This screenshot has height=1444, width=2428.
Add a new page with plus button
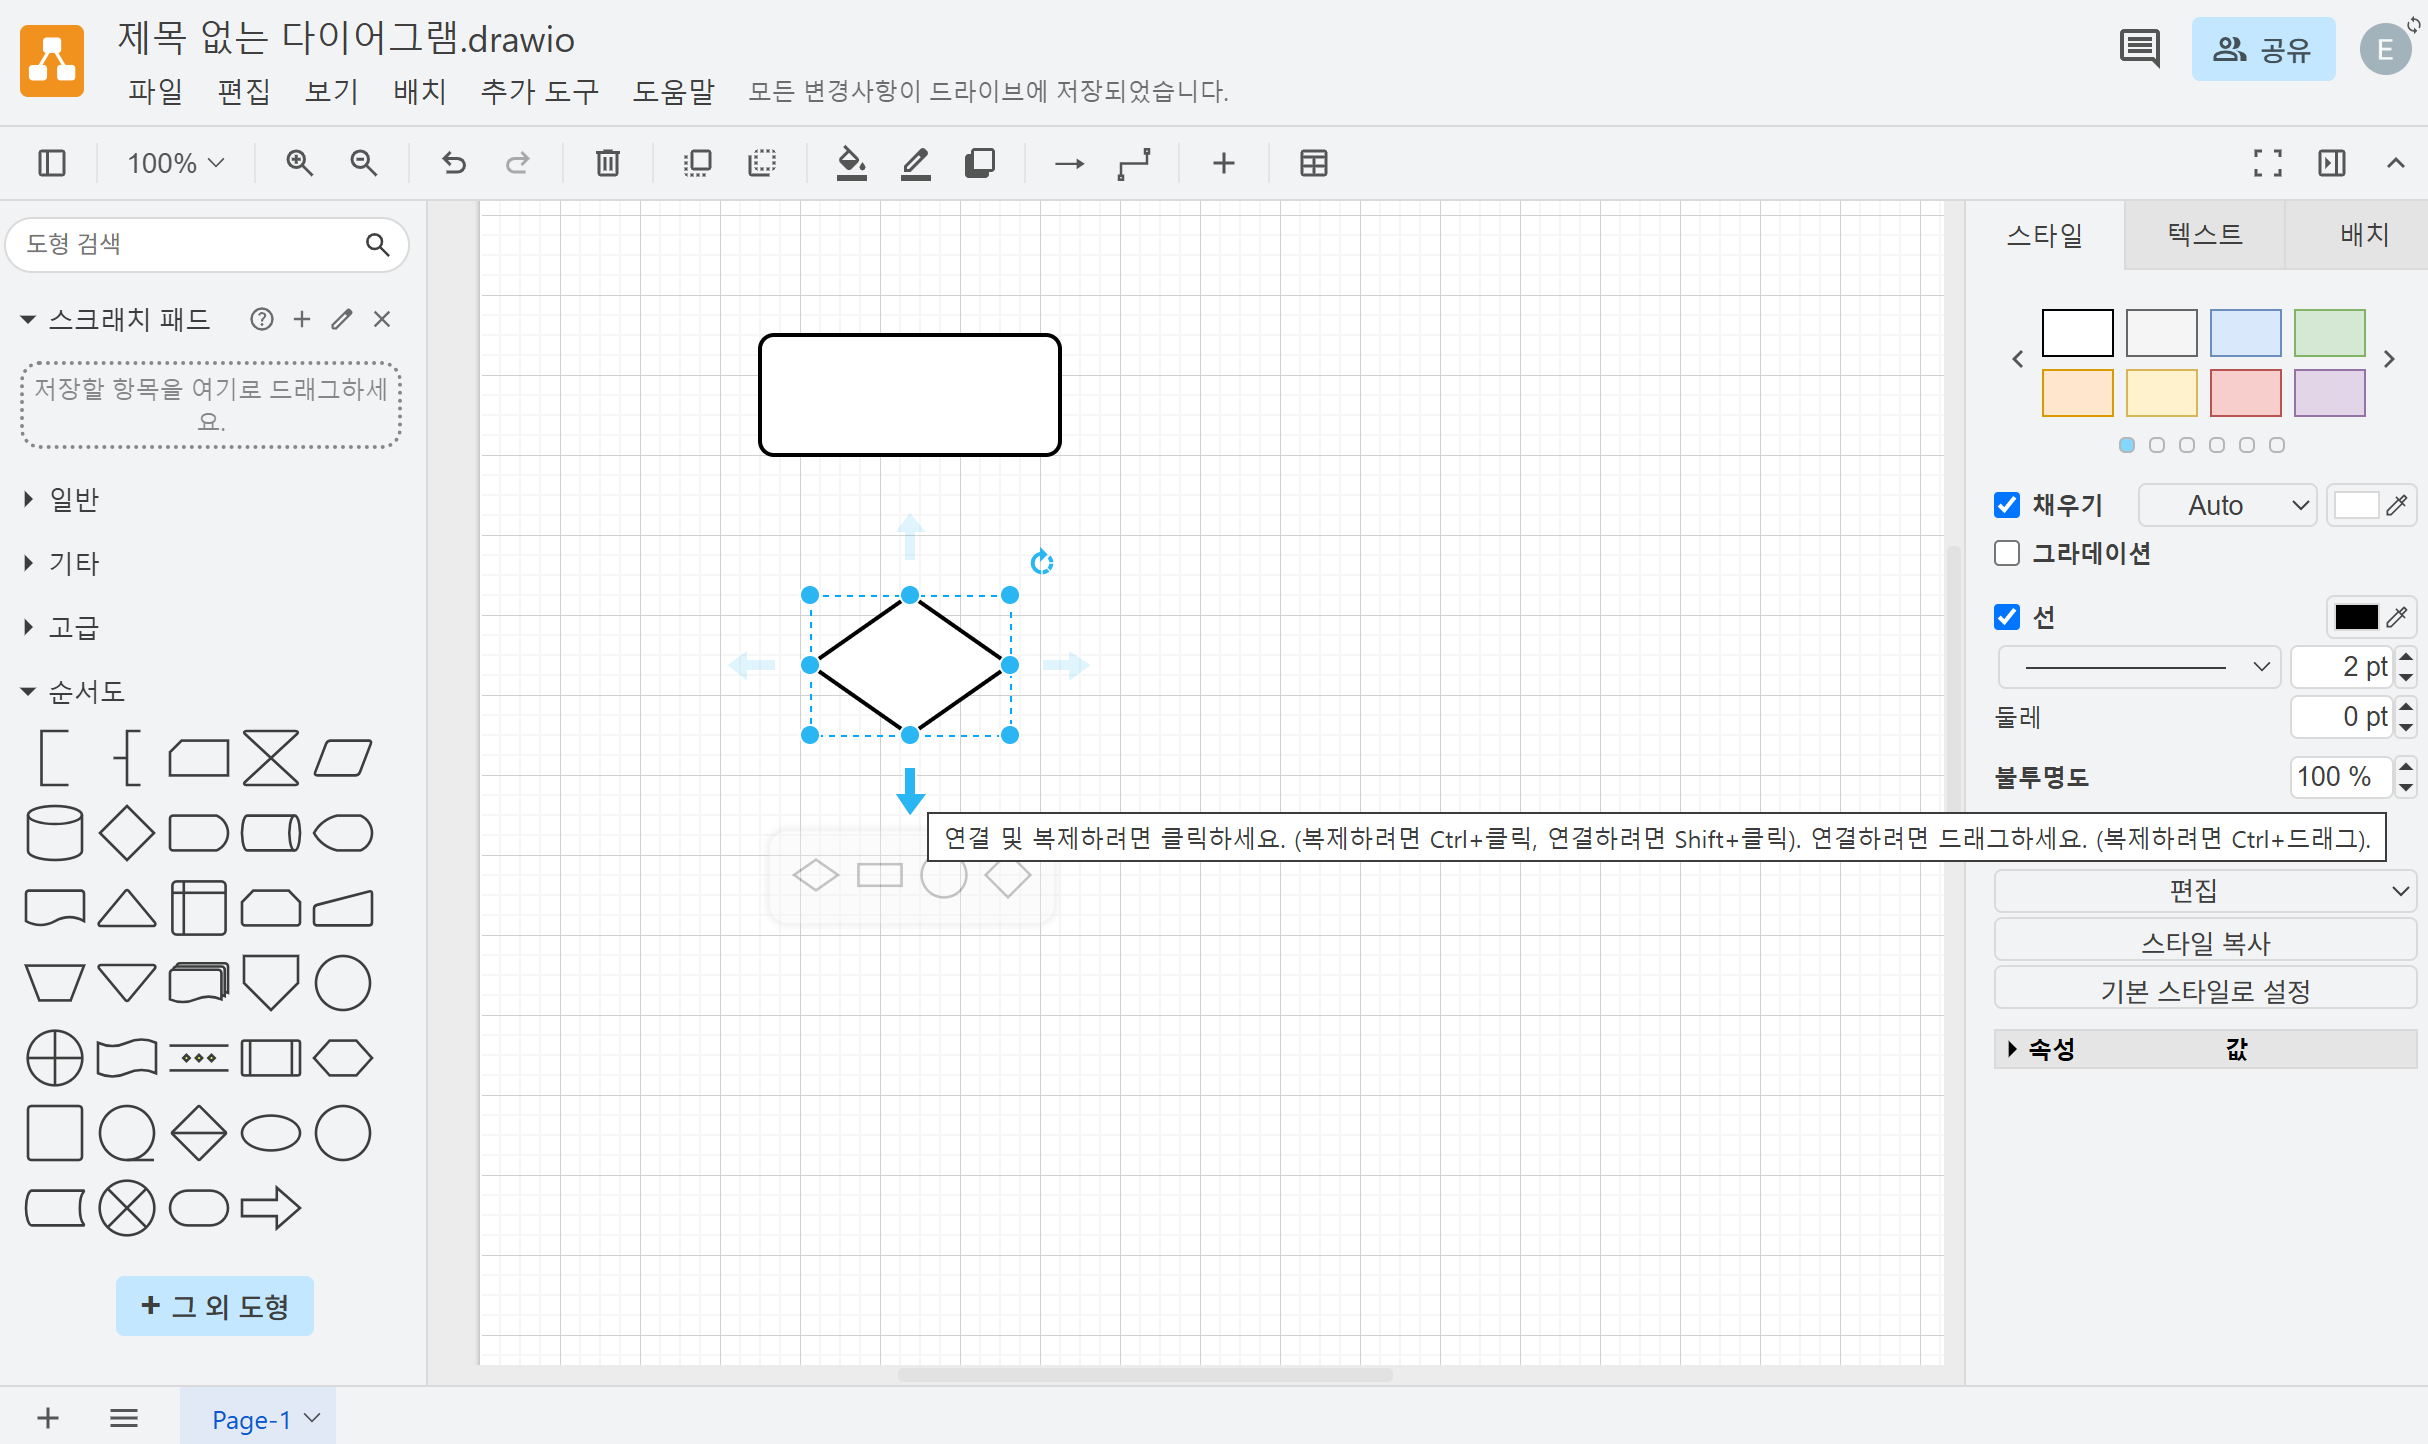coord(48,1418)
